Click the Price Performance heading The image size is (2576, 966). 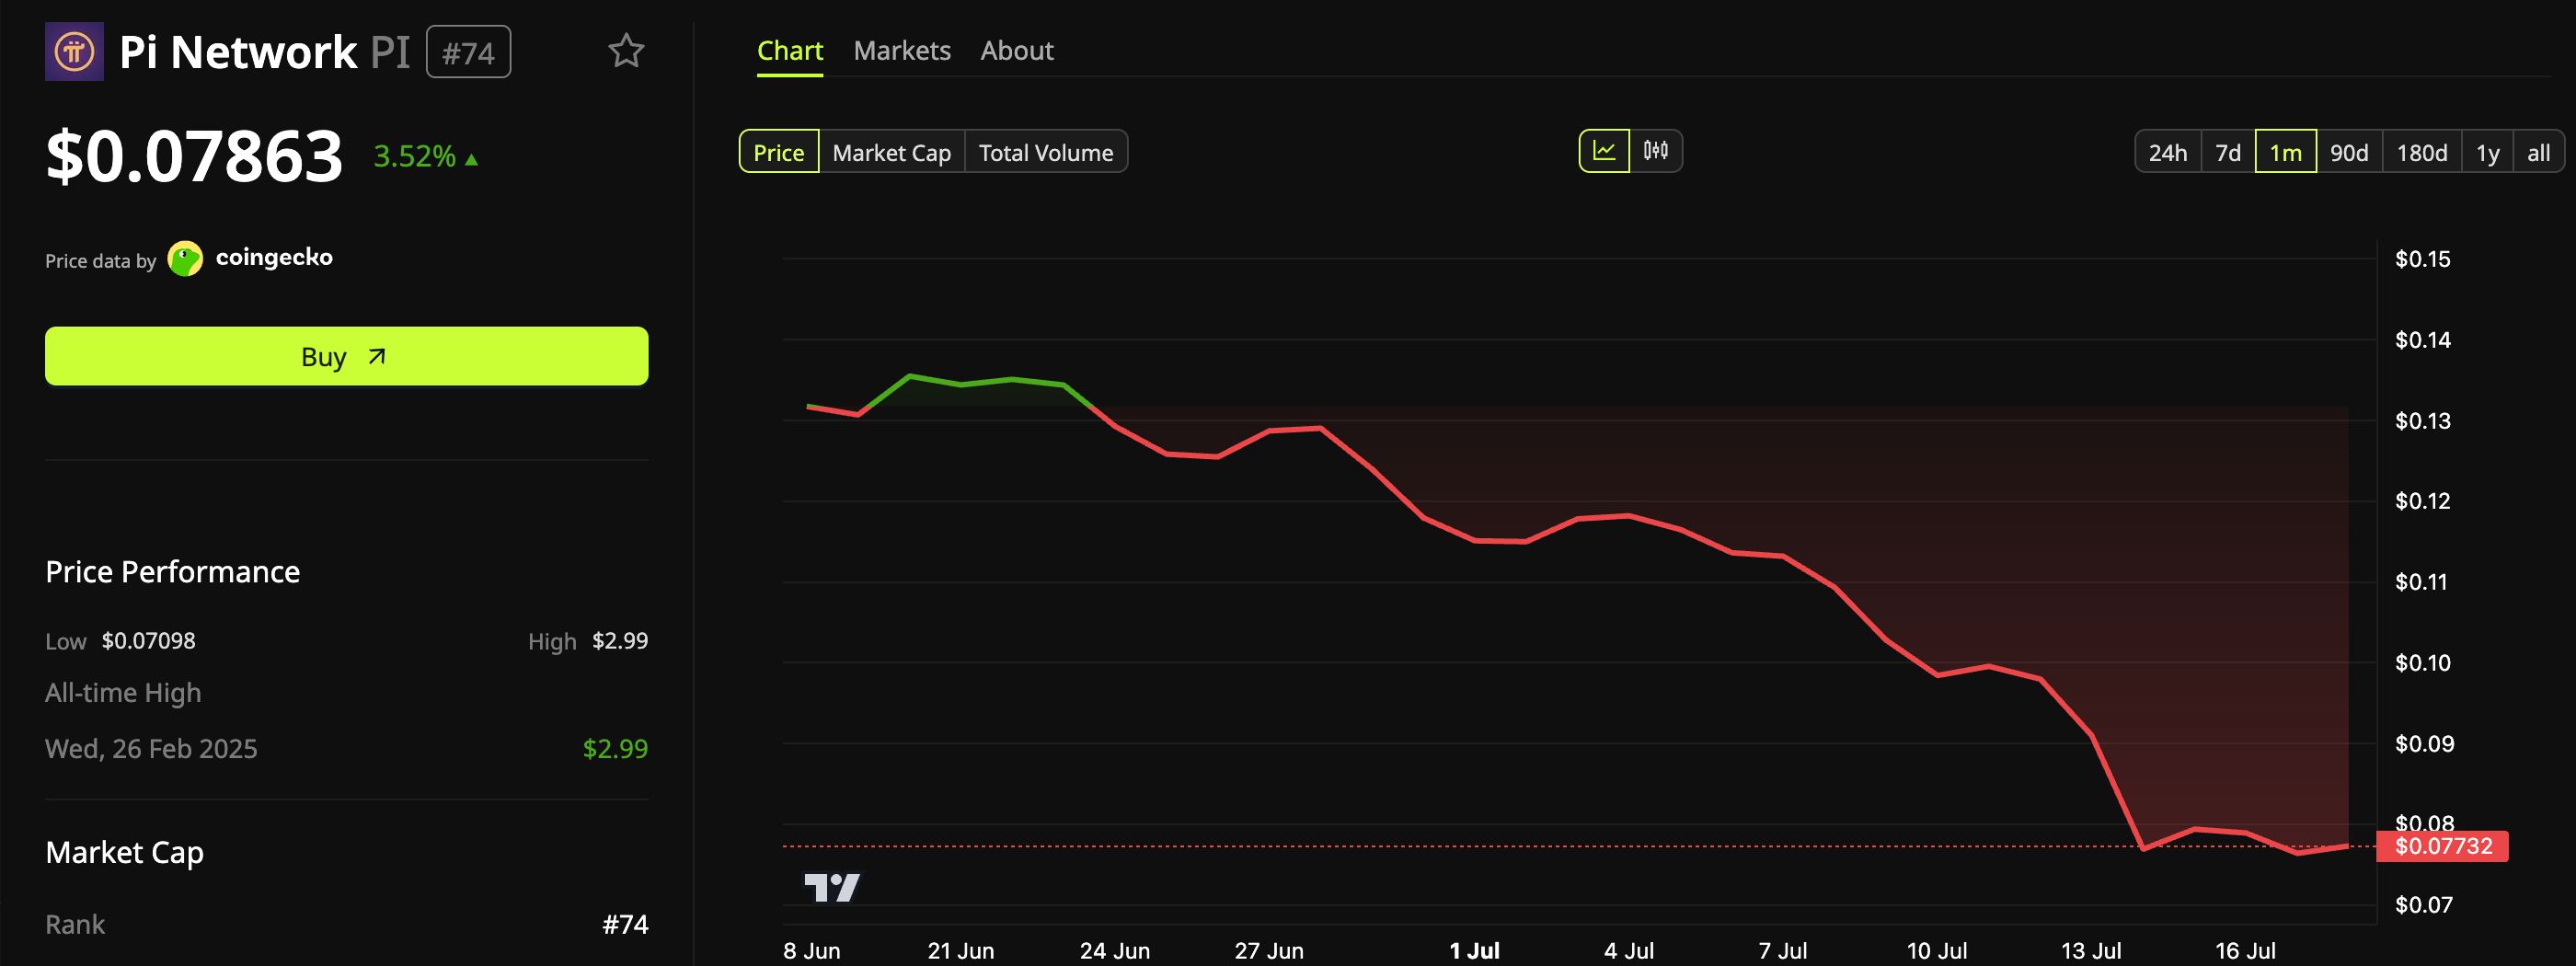tap(173, 572)
